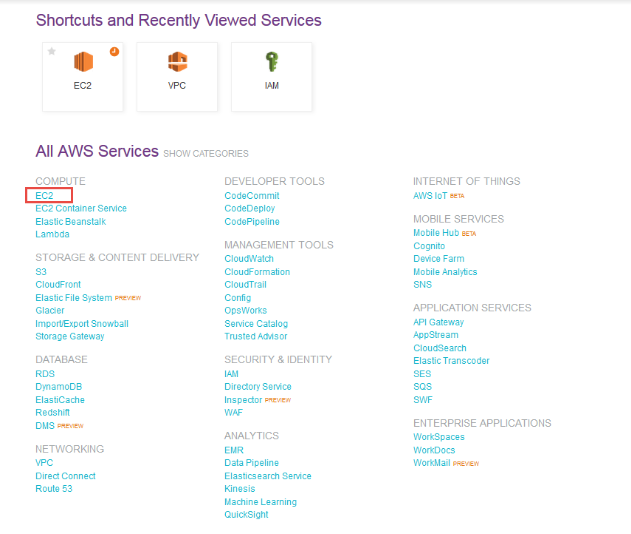Click the orange clock badge on EC2 tile

[114, 52]
